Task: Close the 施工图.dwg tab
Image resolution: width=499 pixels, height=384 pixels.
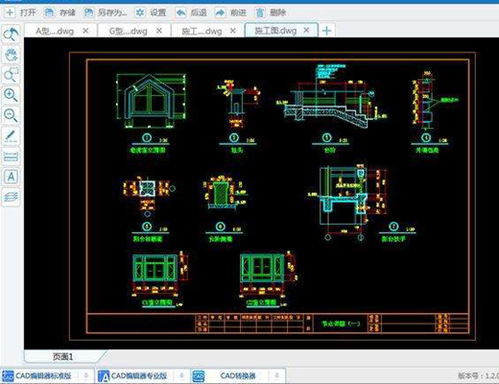Action: tap(306, 30)
